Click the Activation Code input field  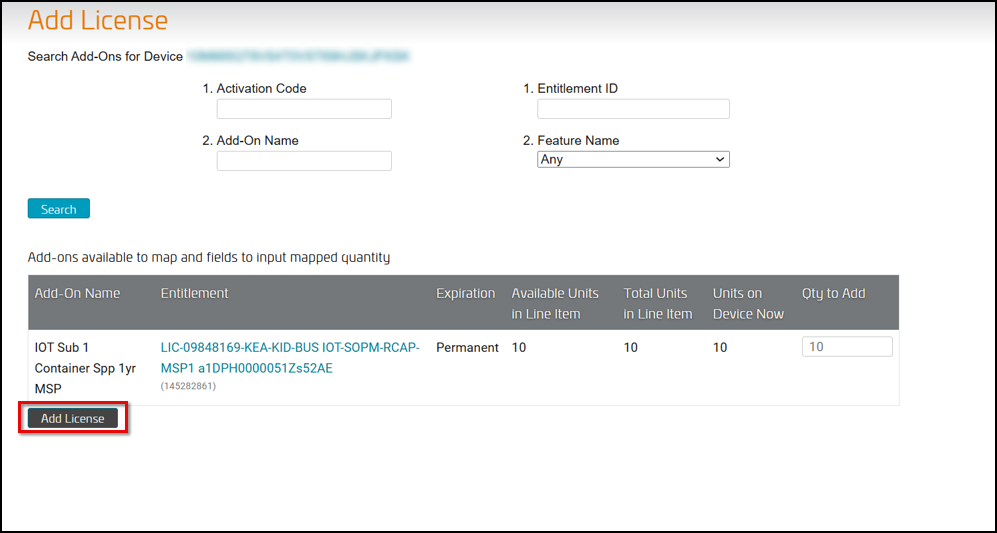coord(304,109)
